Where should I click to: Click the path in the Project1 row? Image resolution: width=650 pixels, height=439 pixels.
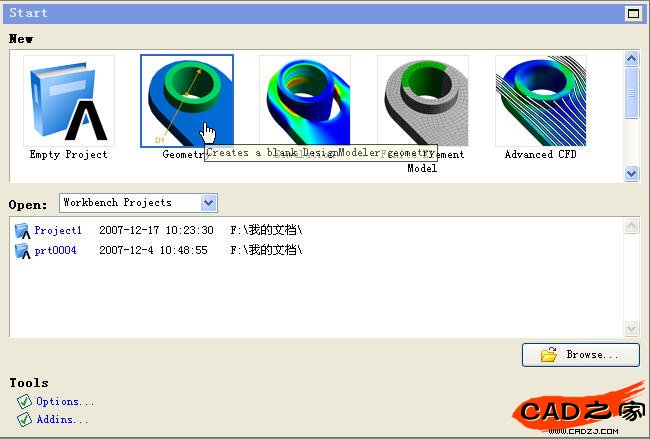pyautogui.click(x=266, y=230)
